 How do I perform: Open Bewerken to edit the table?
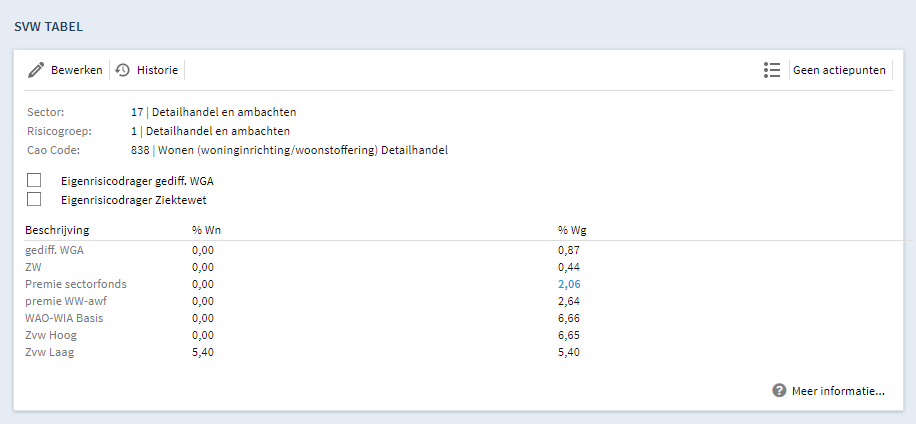77,70
